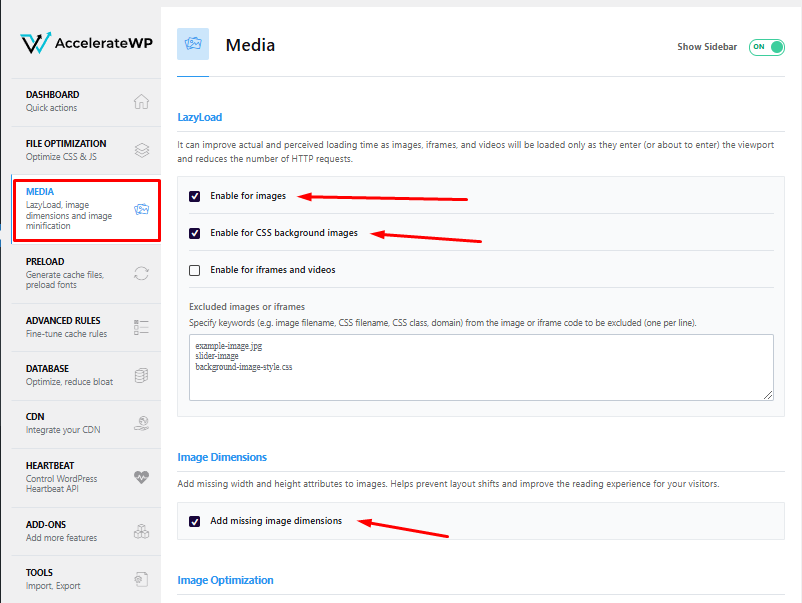Click the Advanced Rules list icon

[x=141, y=327]
